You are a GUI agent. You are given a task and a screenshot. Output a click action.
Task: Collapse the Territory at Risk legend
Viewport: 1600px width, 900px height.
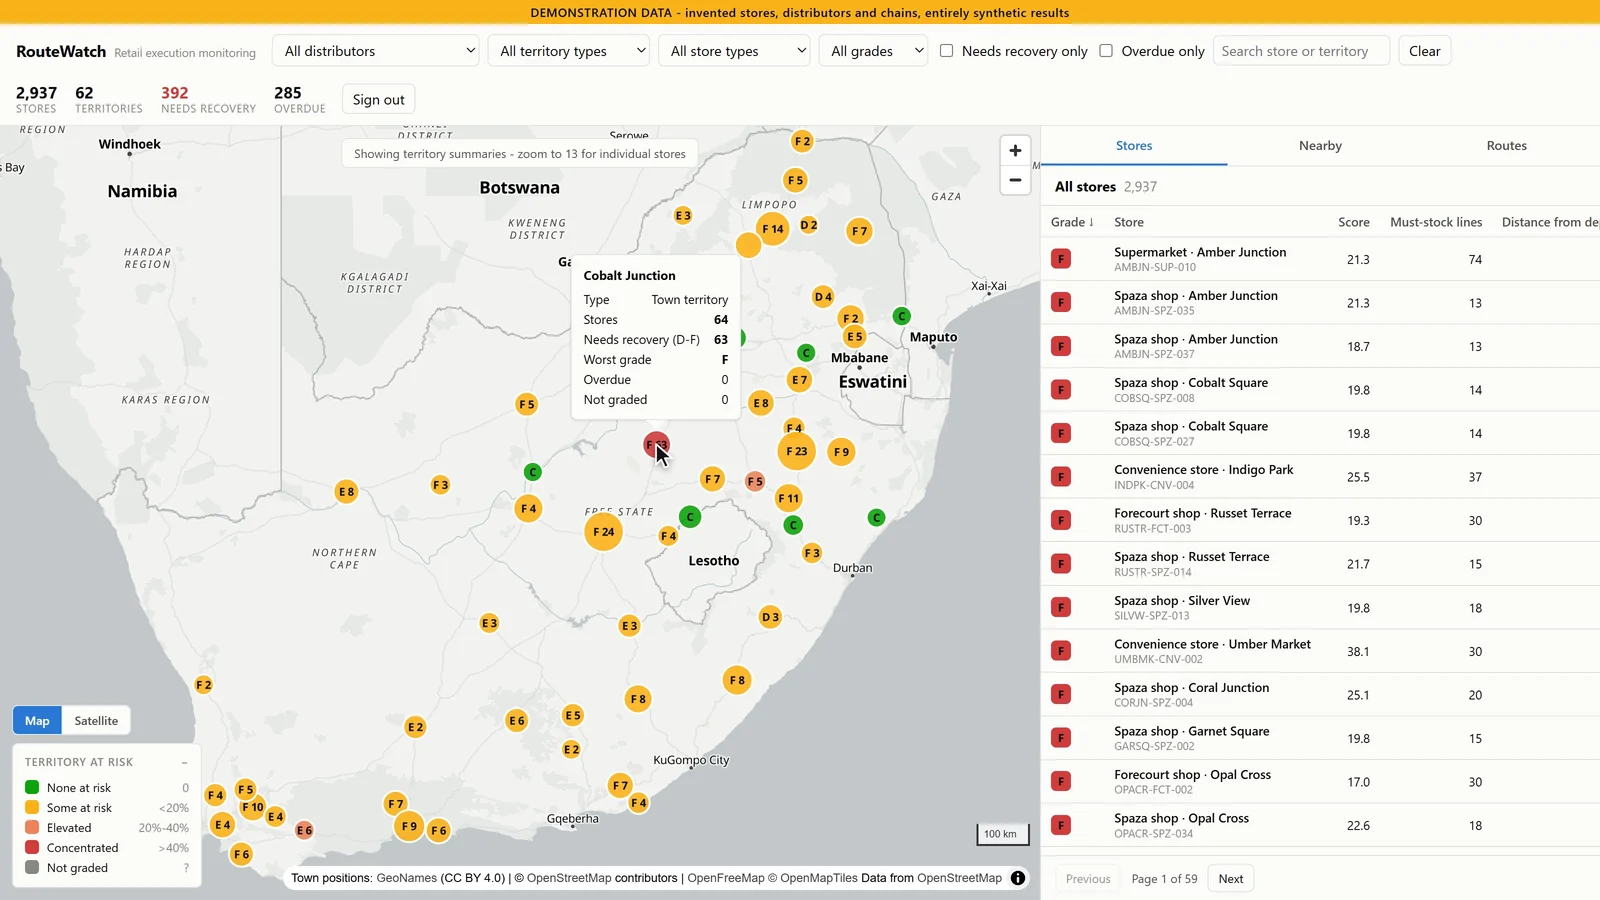point(185,762)
